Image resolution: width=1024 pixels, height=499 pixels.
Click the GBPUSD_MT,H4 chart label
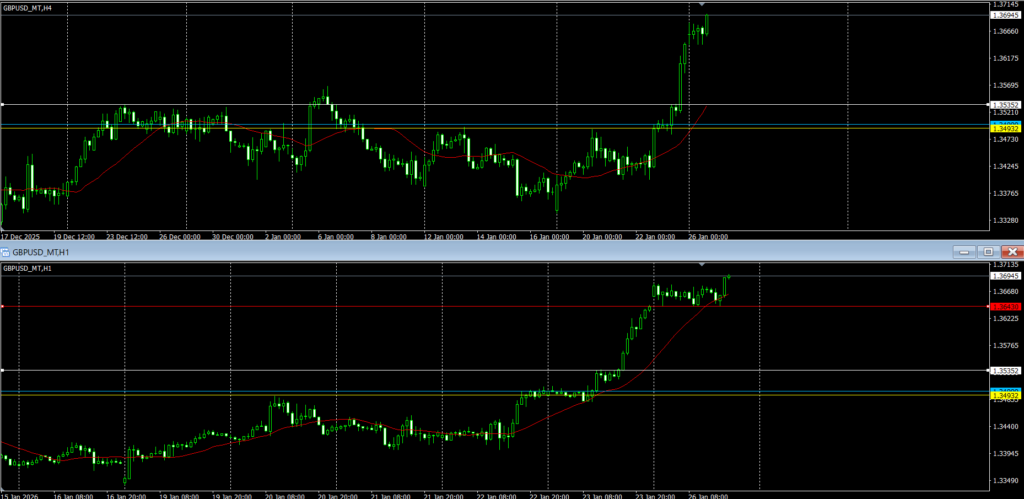tap(28, 7)
